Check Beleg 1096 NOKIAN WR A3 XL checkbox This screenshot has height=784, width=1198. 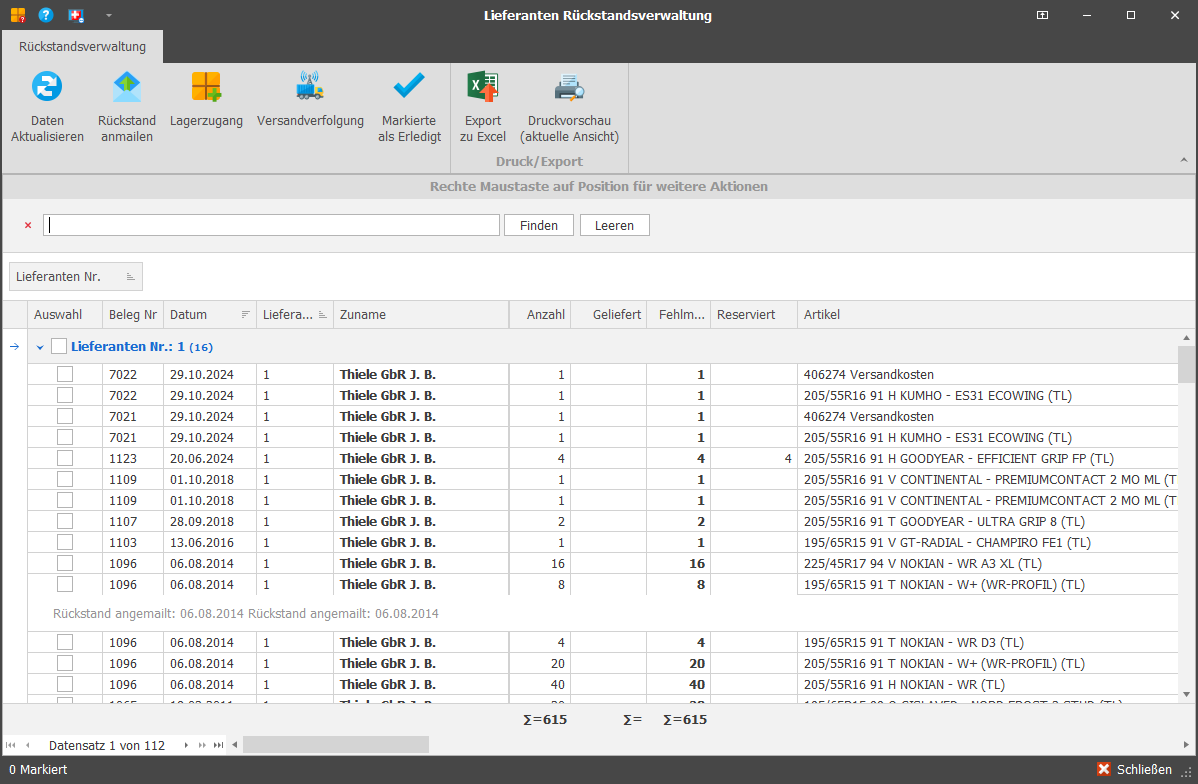coord(65,563)
